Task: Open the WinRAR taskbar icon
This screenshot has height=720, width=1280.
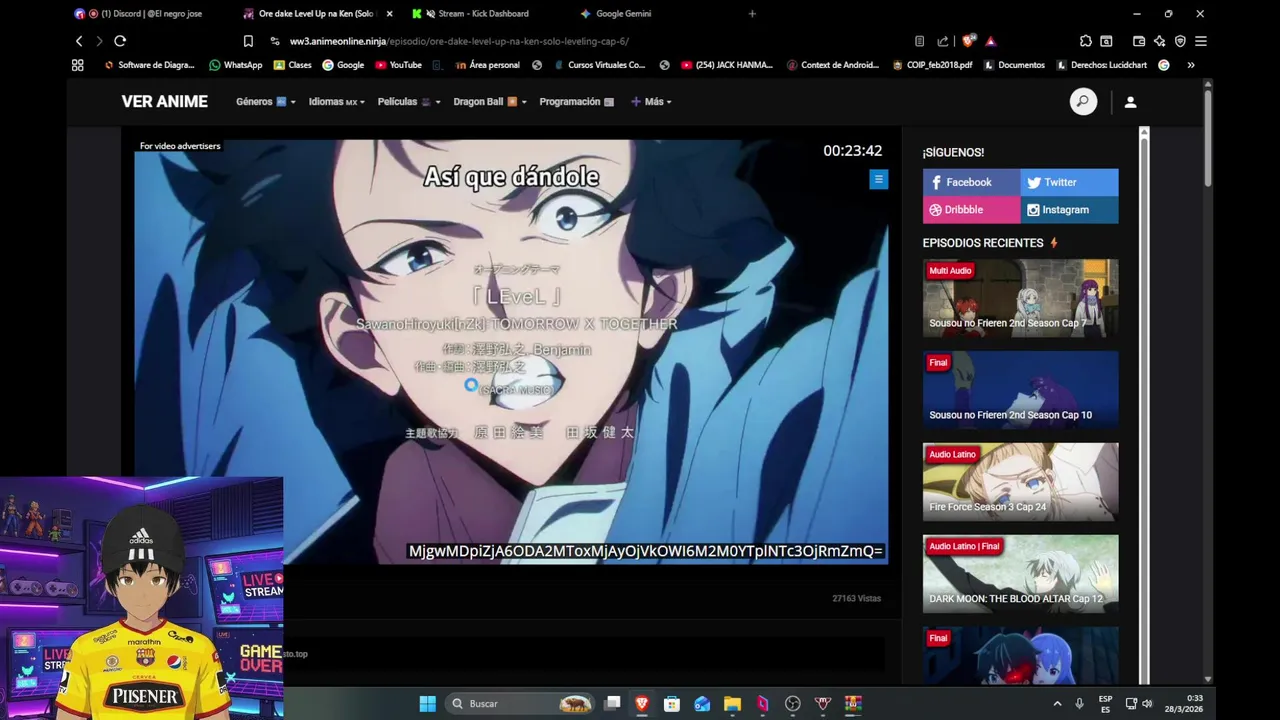Action: [853, 703]
